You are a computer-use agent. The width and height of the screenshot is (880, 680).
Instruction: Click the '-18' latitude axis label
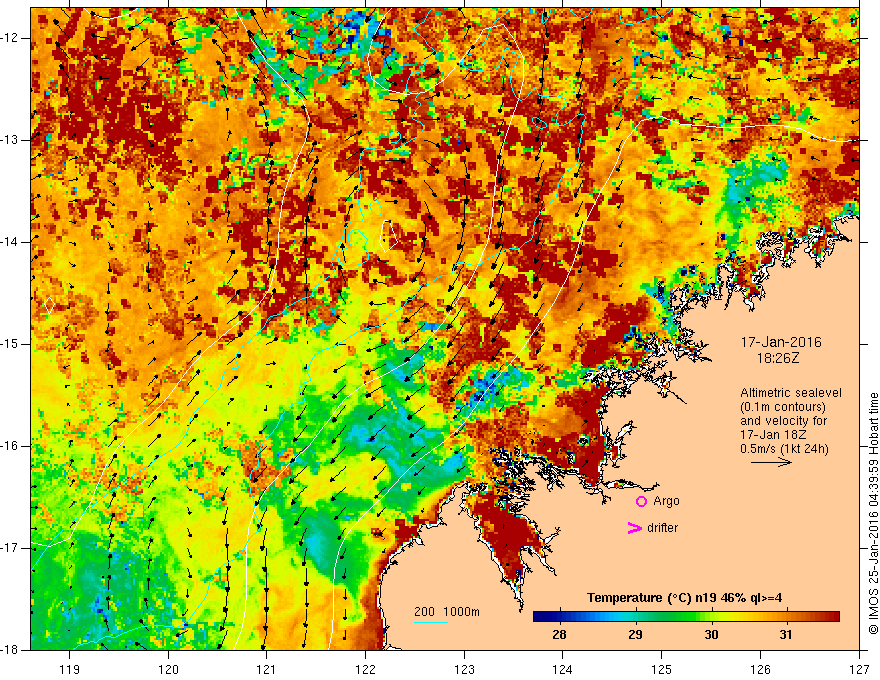[10, 650]
